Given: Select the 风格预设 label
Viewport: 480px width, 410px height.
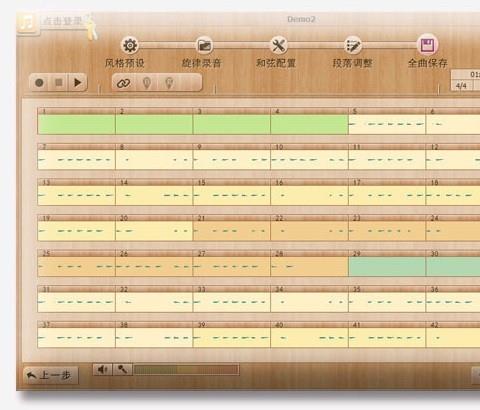Looking at the screenshot, I should 125,63.
